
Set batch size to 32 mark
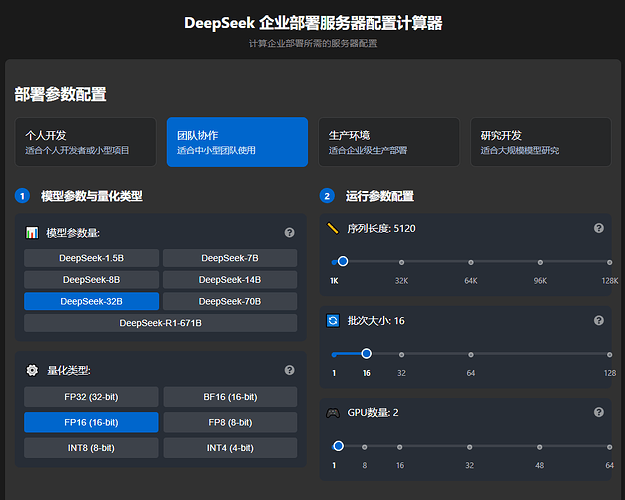pyautogui.click(x=401, y=354)
